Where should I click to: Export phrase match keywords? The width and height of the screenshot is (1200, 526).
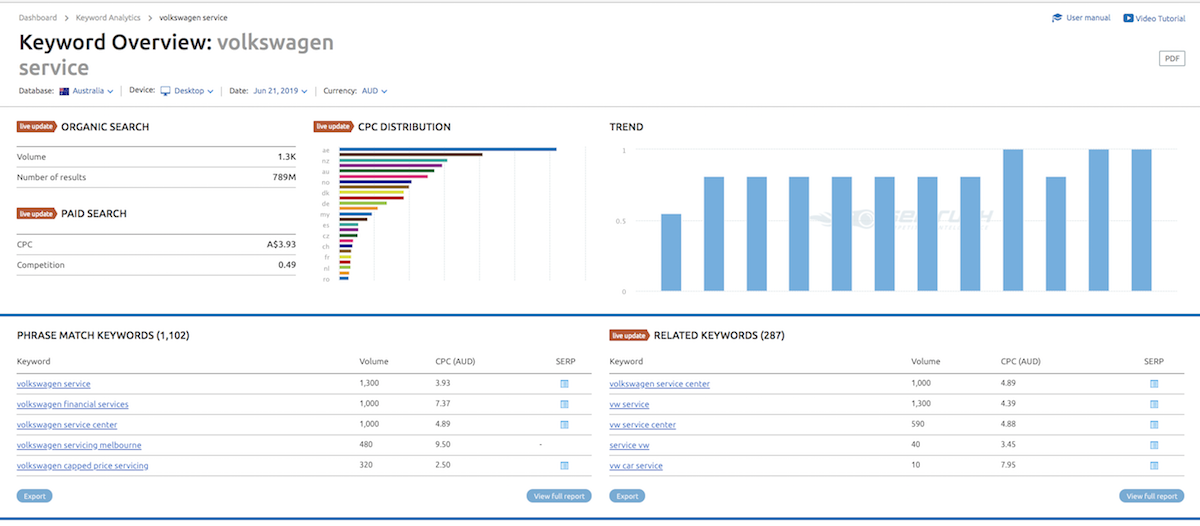[x=35, y=496]
